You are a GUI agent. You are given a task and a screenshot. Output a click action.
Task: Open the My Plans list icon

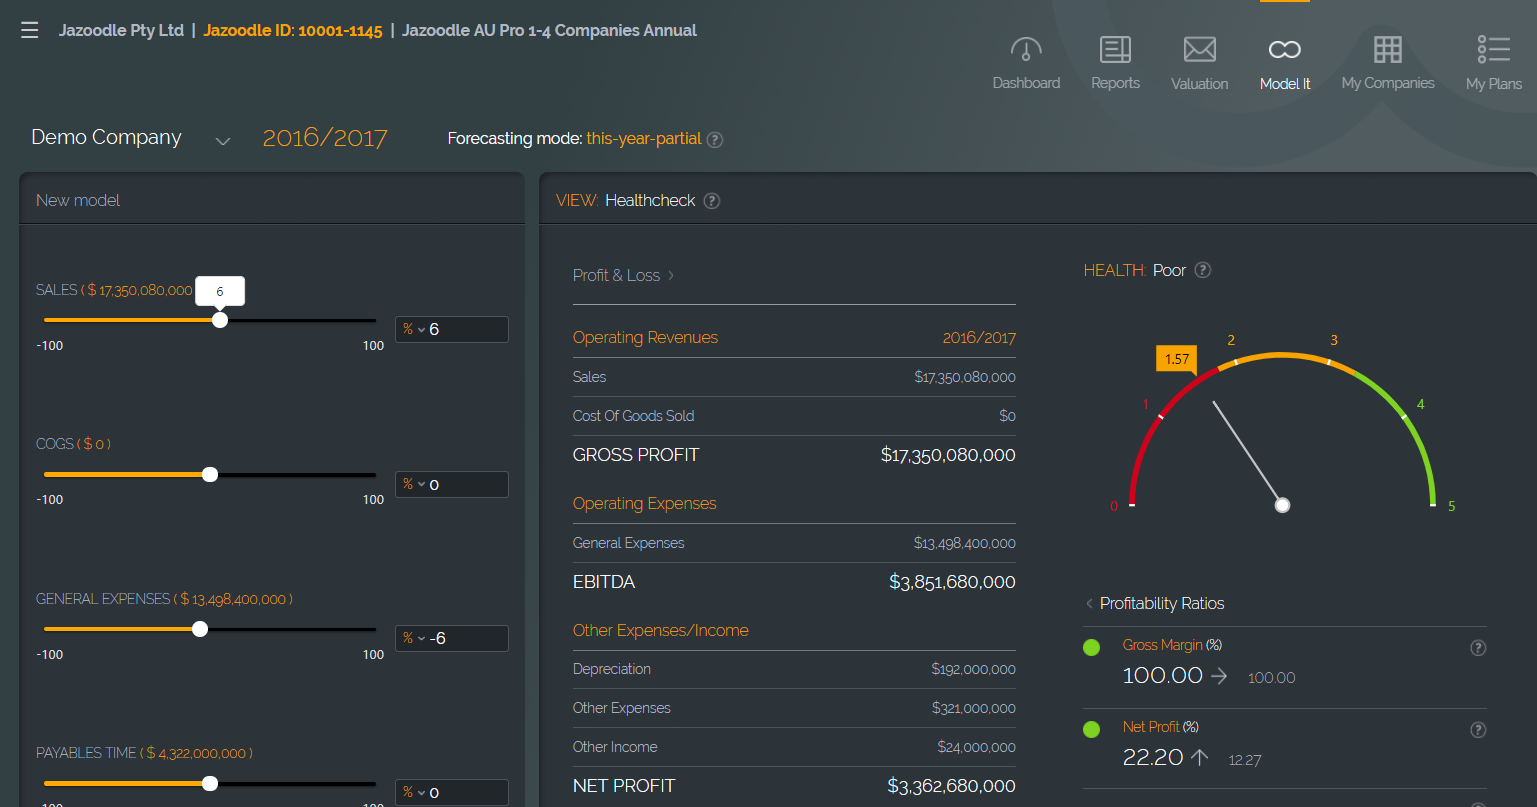tap(1494, 49)
